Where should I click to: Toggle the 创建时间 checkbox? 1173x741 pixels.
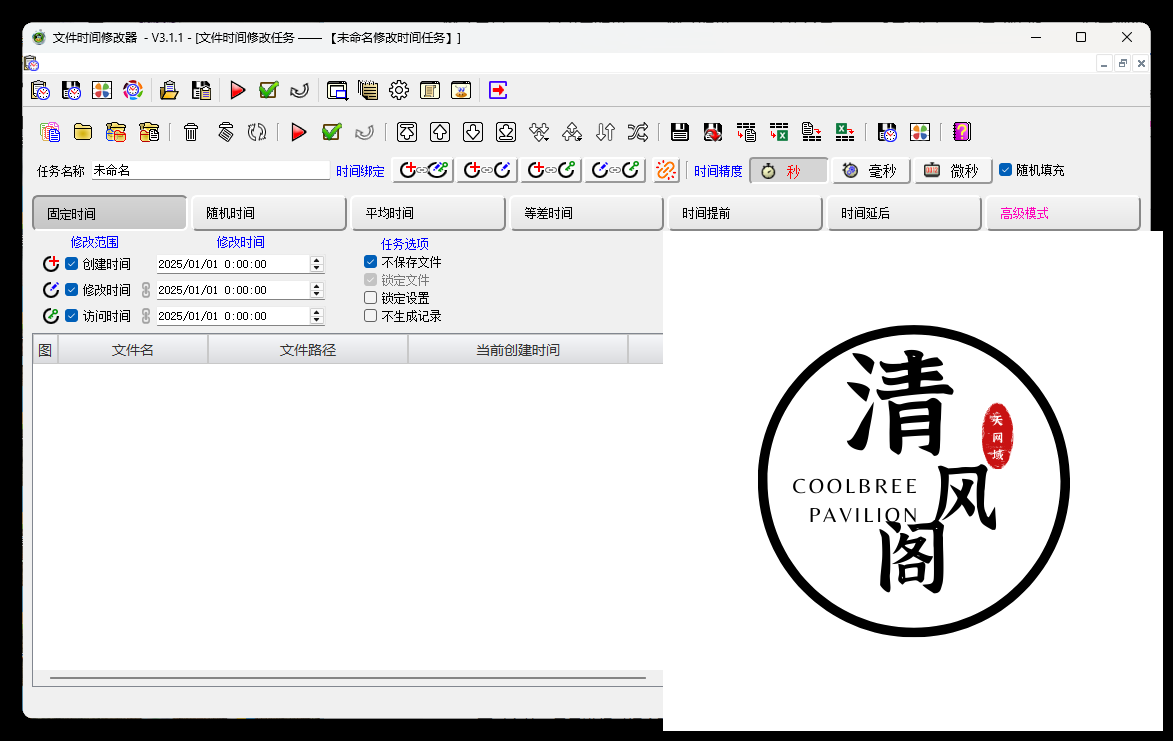click(x=72, y=264)
